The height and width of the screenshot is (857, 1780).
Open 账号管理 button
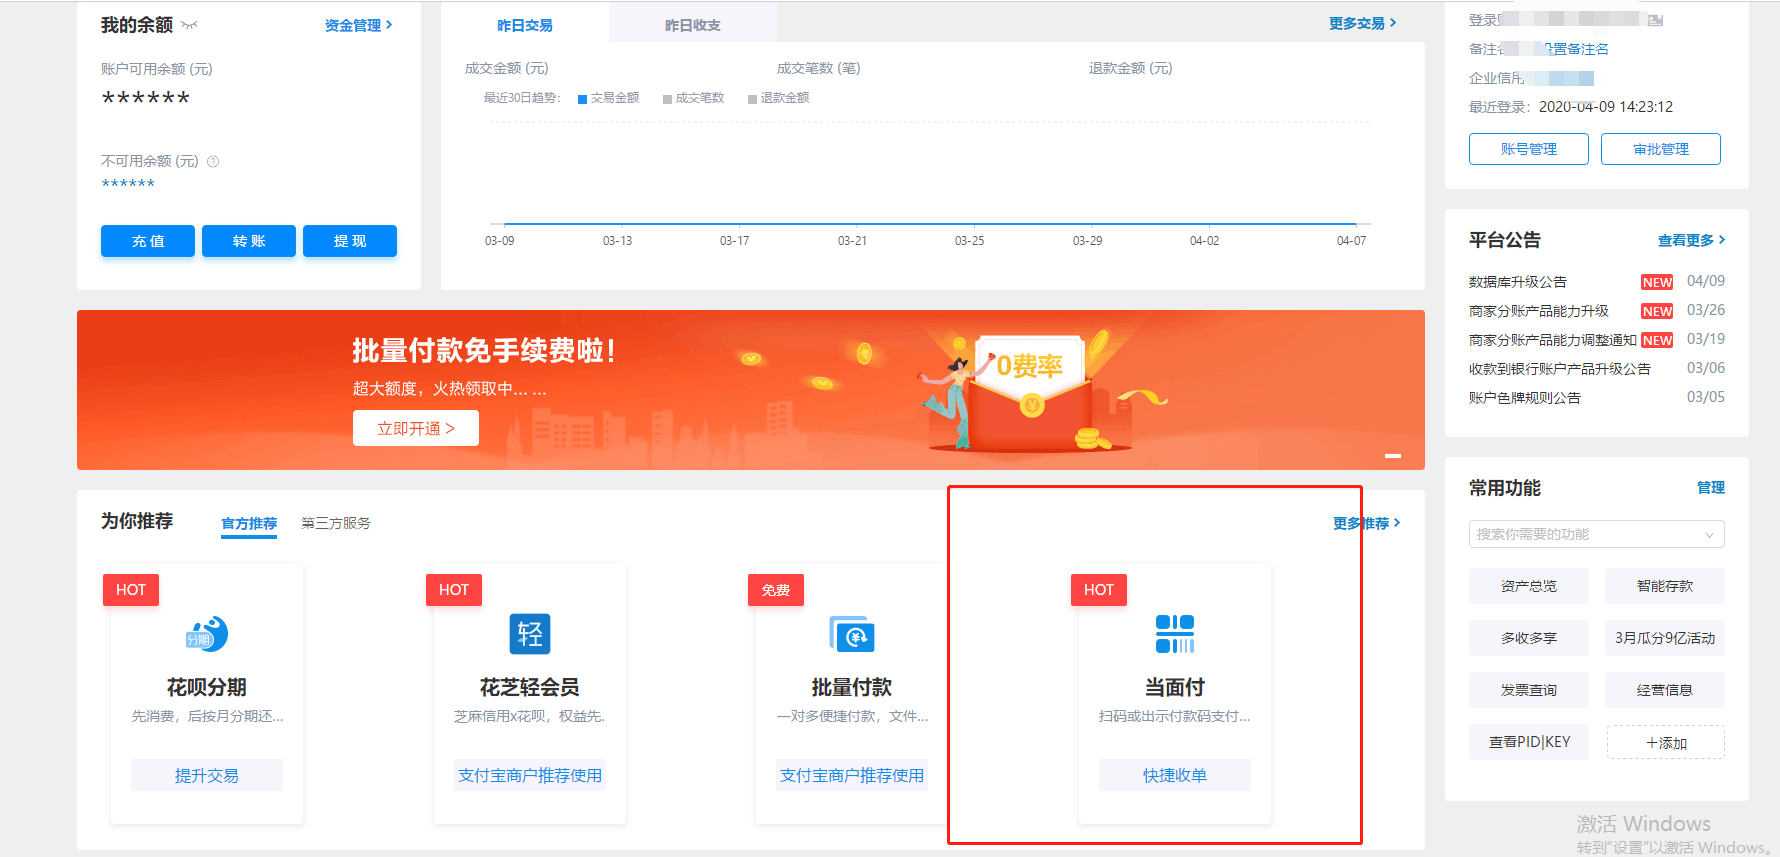[1529, 149]
